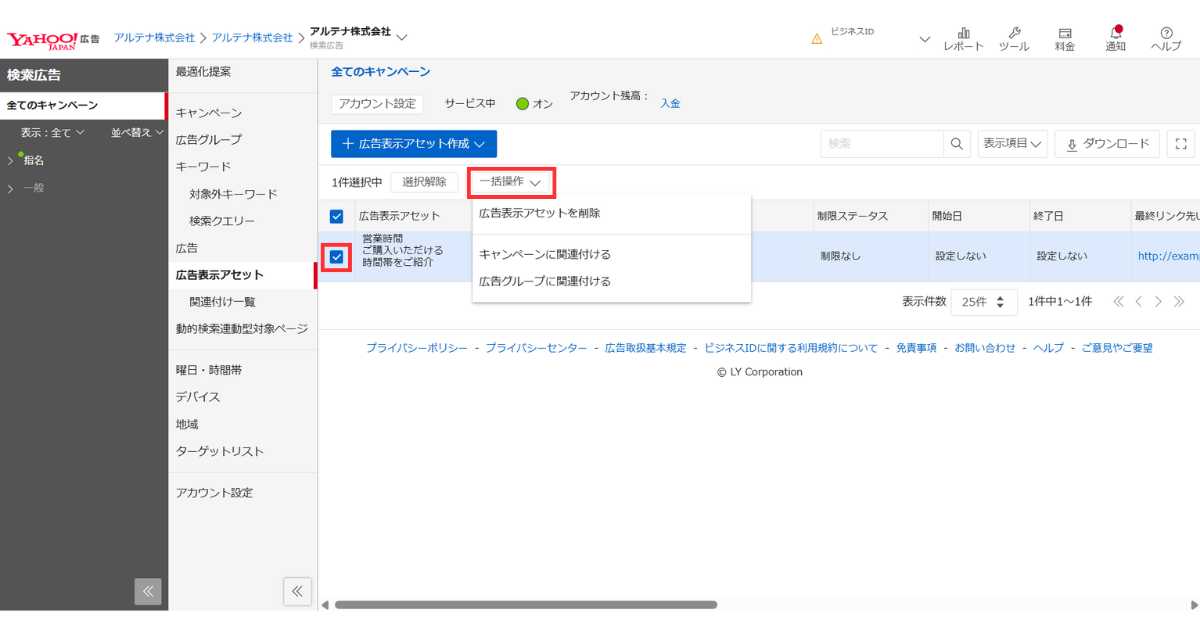
Task: Expand the 一般 campaign tree item
Action: coord(11,188)
